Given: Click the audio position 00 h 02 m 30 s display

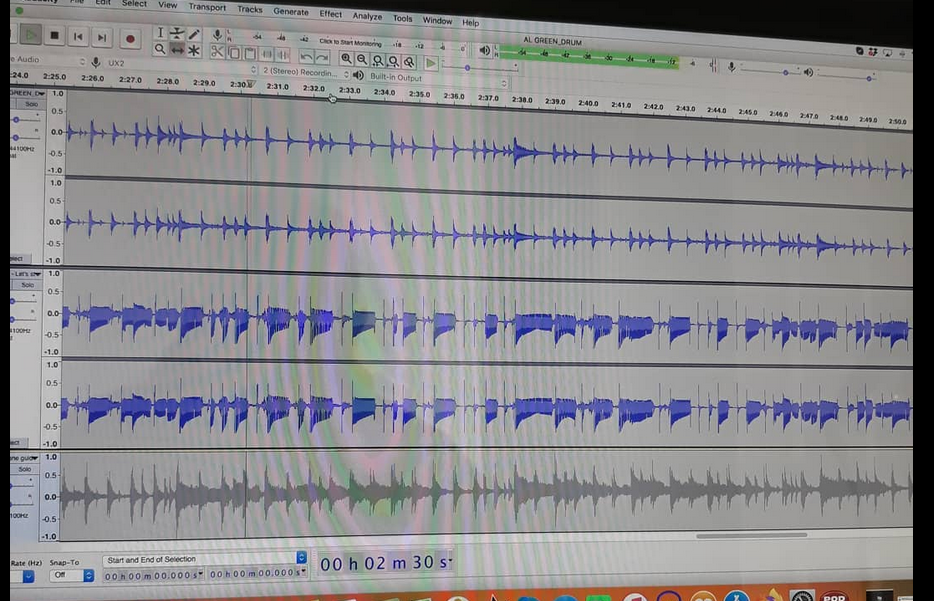Looking at the screenshot, I should [384, 562].
